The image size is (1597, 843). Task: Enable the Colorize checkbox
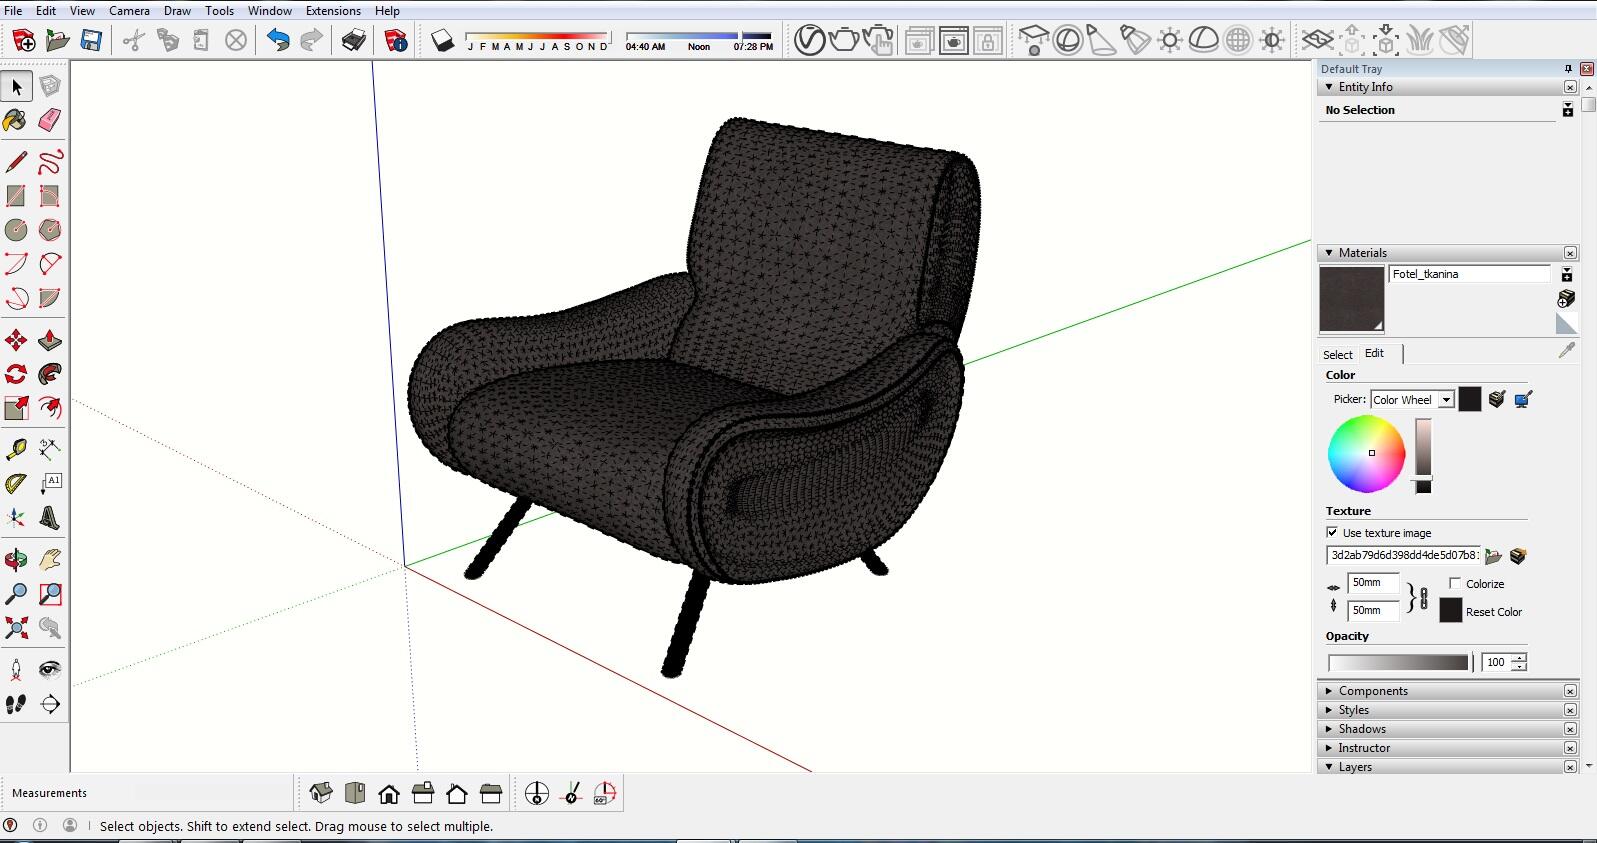coord(1455,583)
